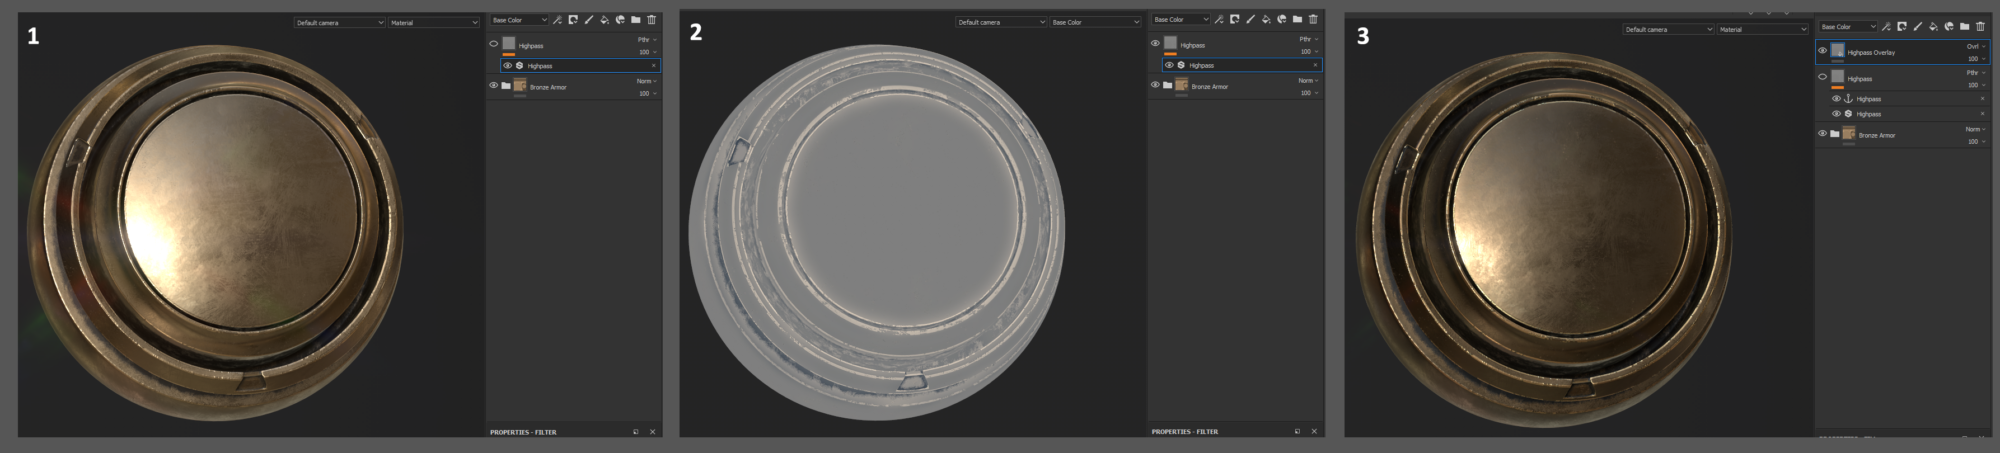Viewport: 2000px width, 453px height.
Task: Click the add effect wand icon in panel 3
Action: click(1886, 27)
